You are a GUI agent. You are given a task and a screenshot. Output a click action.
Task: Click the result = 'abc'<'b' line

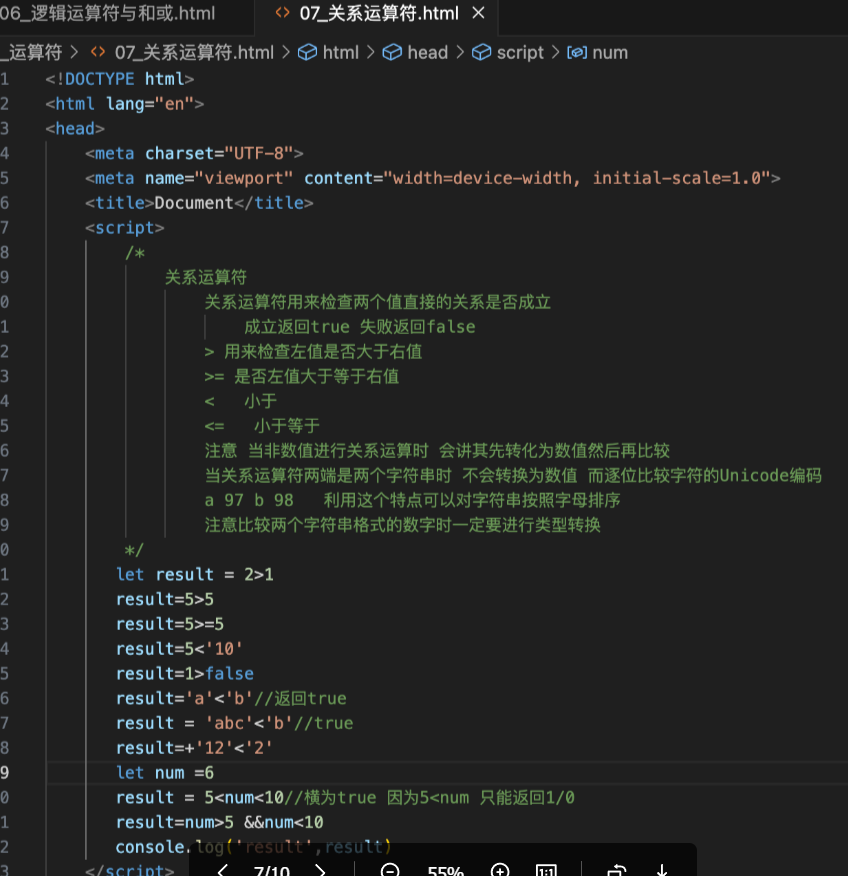235,723
